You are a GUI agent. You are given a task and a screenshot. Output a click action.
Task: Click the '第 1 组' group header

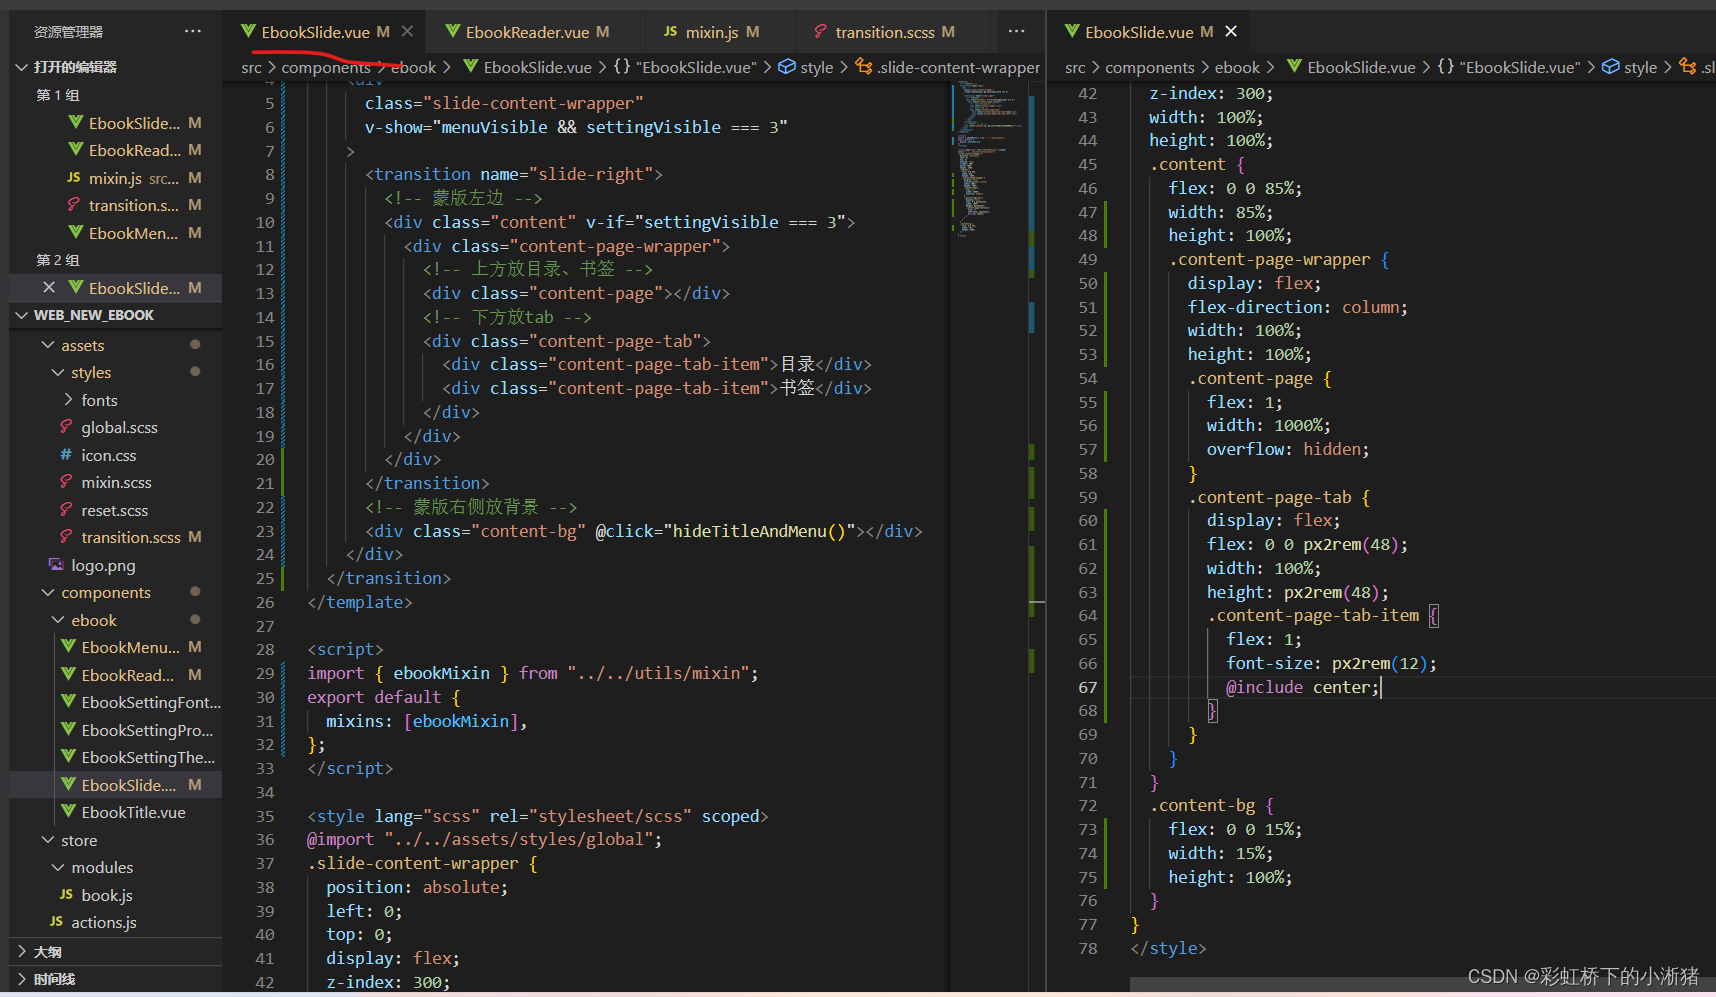[x=58, y=95]
